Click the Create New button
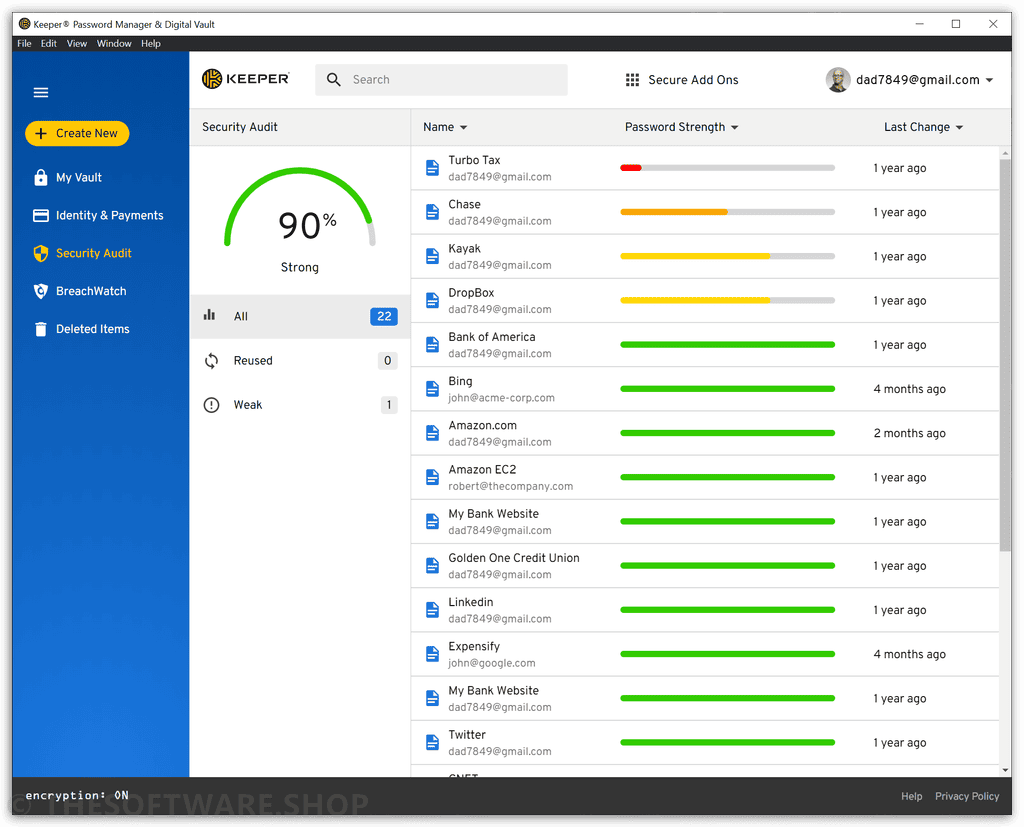This screenshot has height=827, width=1024. (77, 133)
